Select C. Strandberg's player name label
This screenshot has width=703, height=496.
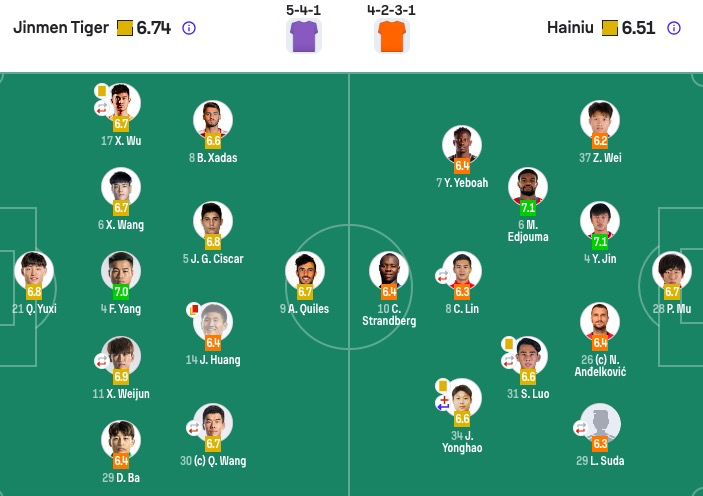click(x=389, y=314)
